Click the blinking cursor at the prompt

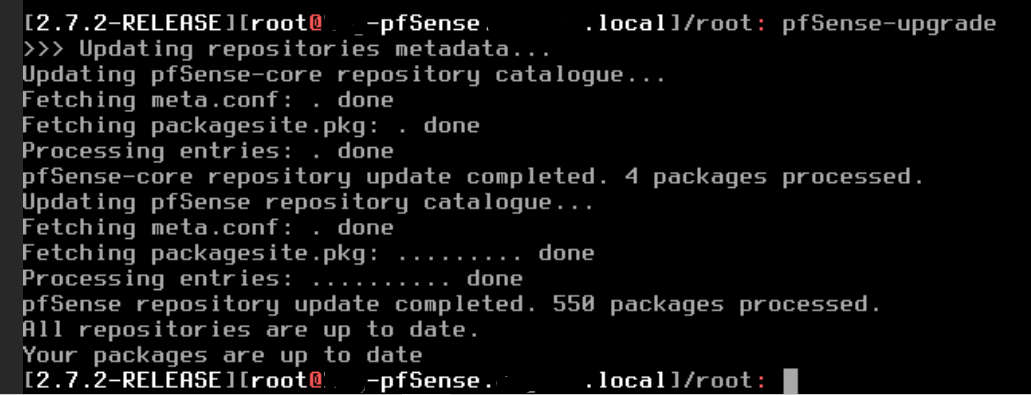(x=790, y=381)
